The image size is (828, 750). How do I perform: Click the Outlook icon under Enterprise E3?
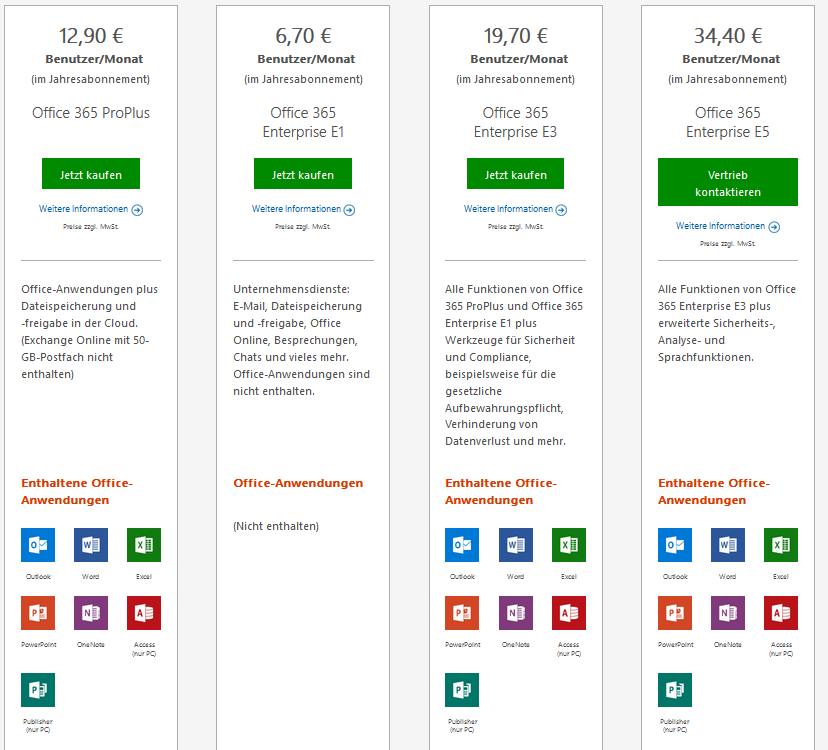[x=462, y=545]
